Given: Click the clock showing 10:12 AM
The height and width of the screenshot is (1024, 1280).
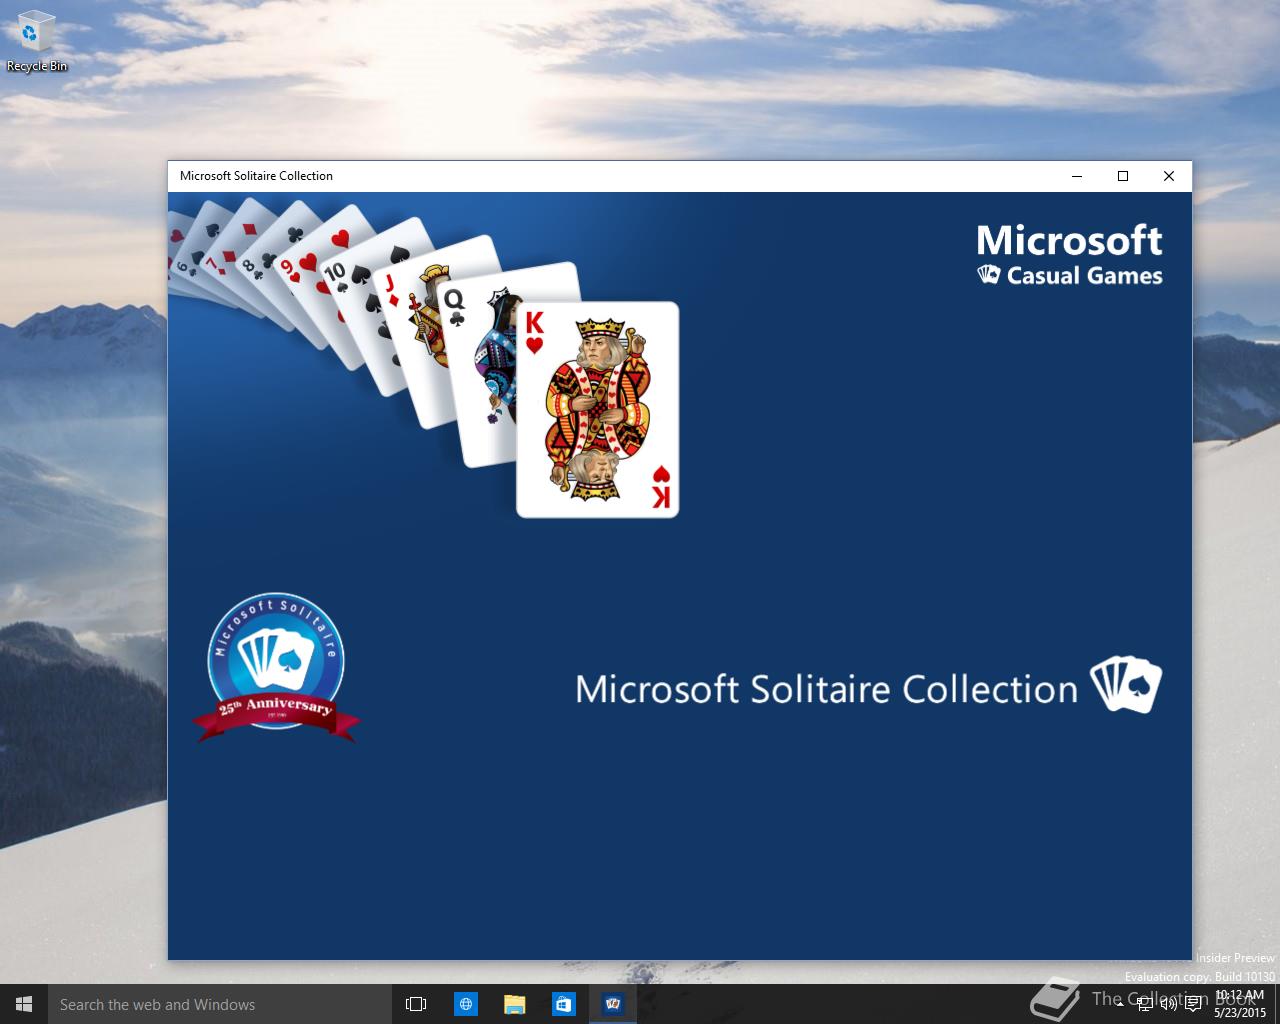Looking at the screenshot, I should (x=1240, y=1004).
